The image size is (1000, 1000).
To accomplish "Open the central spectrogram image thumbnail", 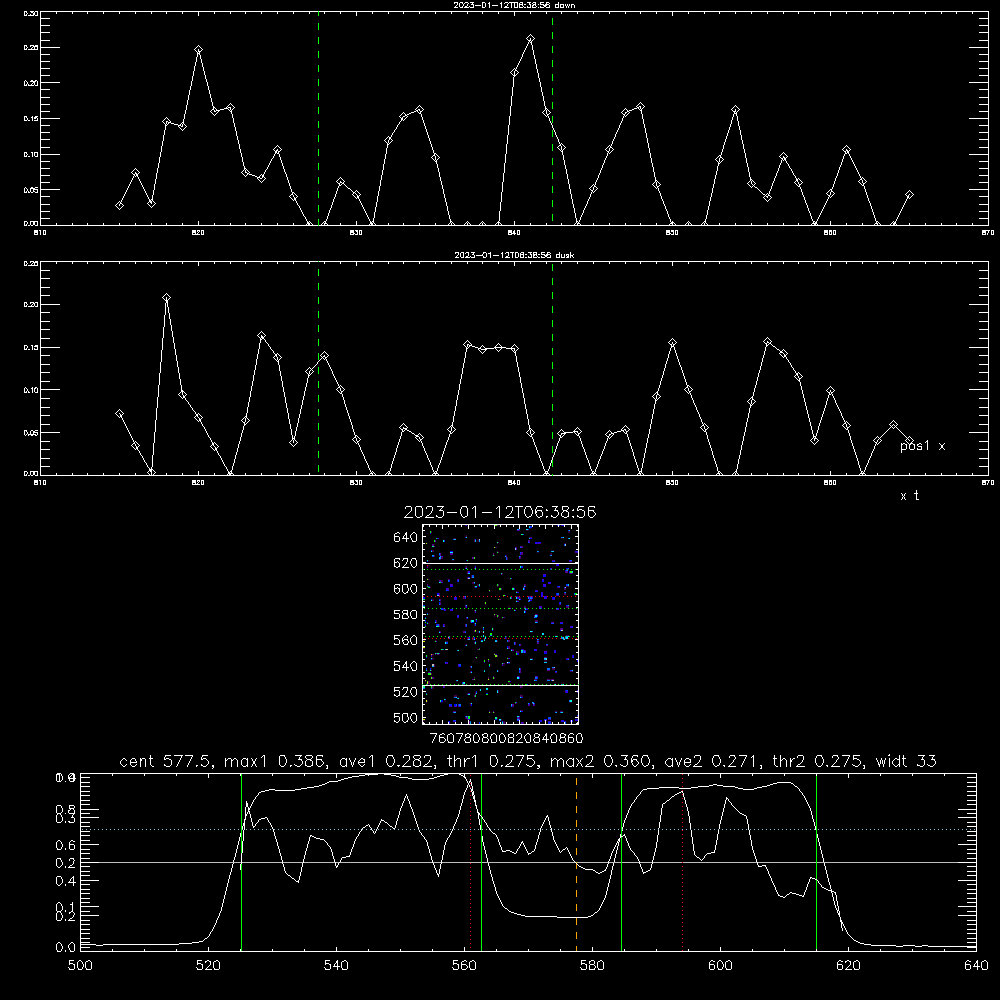I will [500, 624].
